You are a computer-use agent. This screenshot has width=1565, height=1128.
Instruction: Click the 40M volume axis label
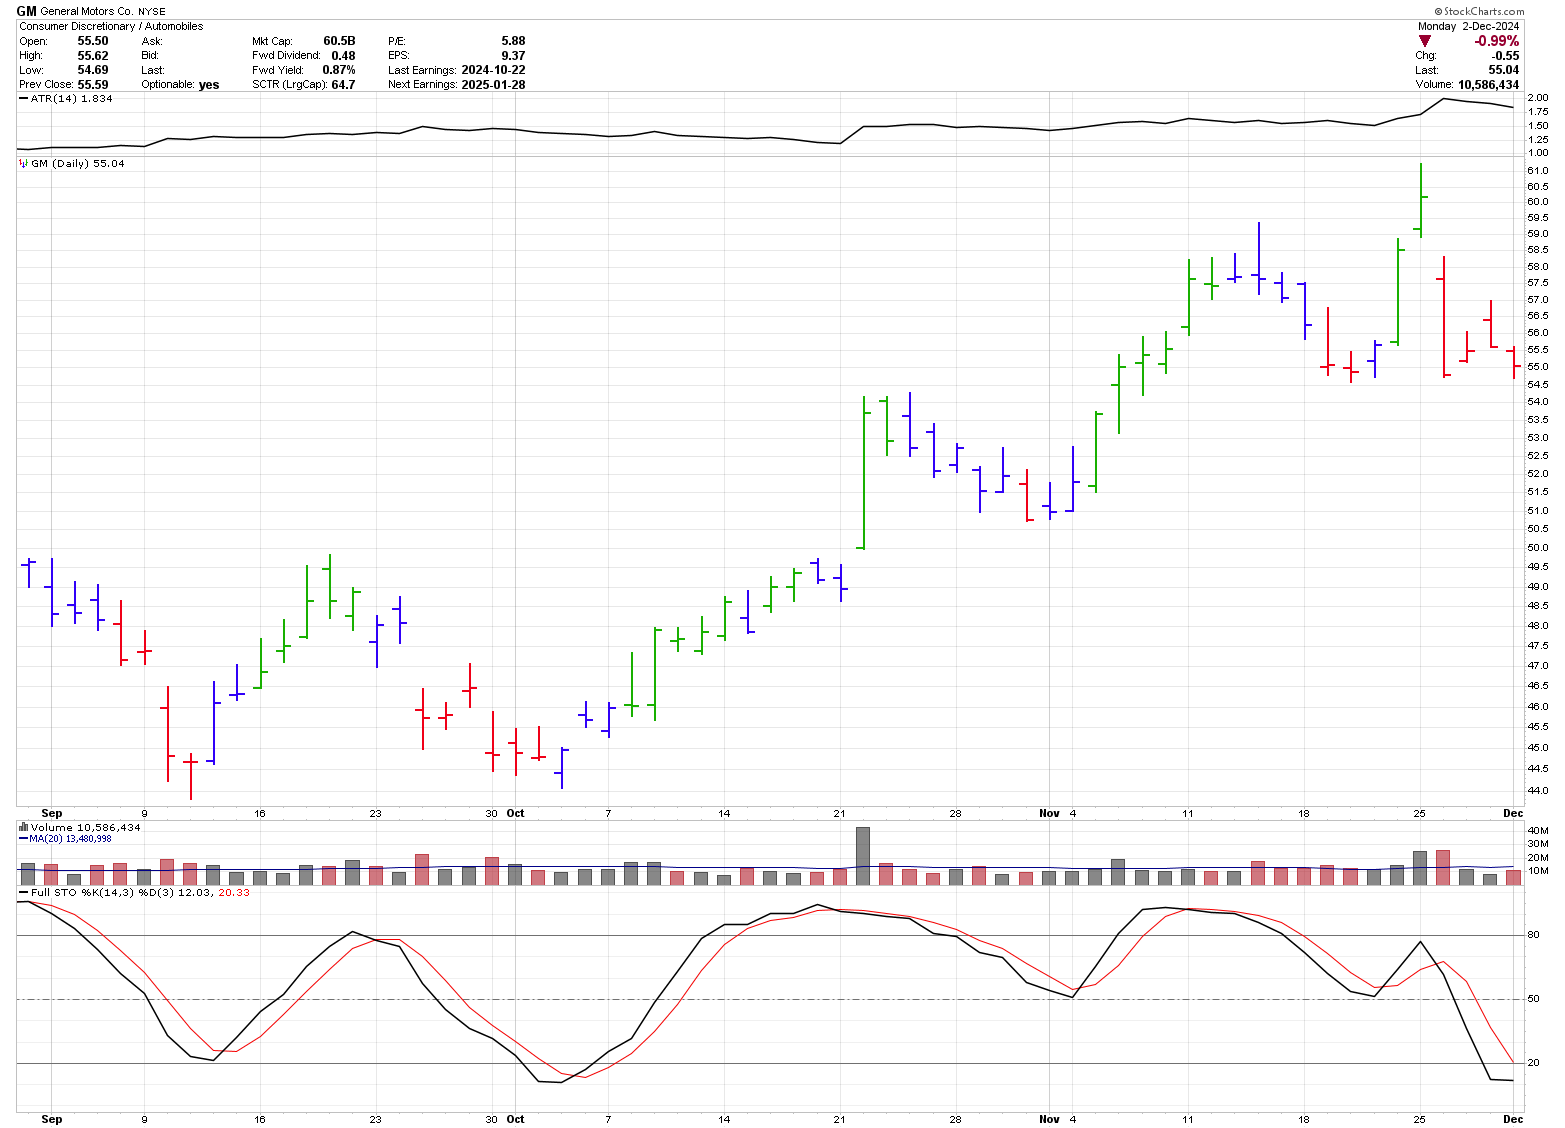(1537, 831)
